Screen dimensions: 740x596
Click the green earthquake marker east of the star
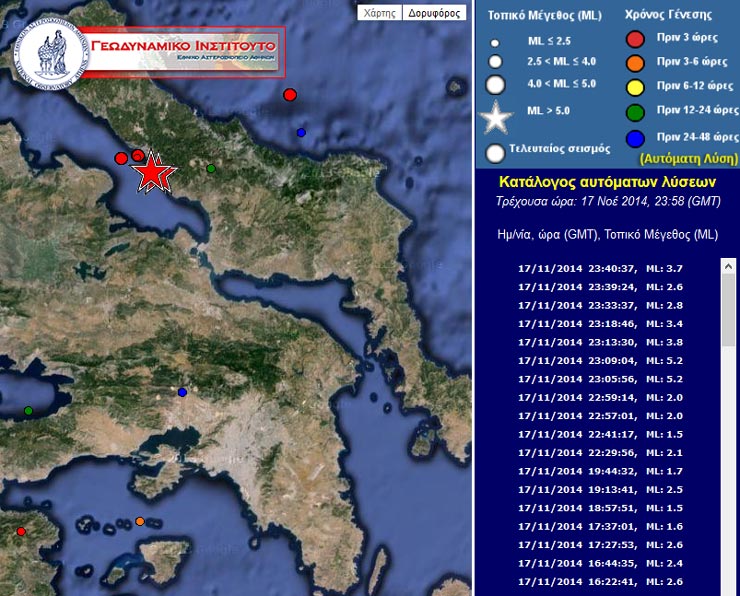pyautogui.click(x=211, y=169)
